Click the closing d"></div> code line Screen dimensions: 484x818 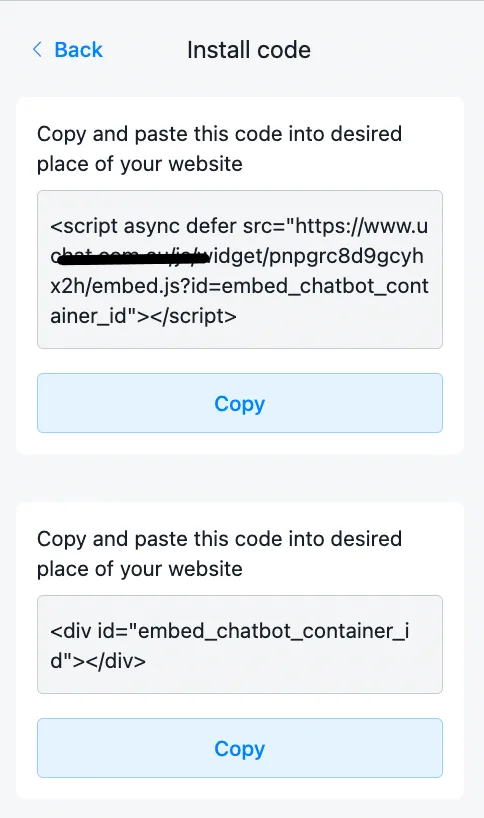pos(98,661)
